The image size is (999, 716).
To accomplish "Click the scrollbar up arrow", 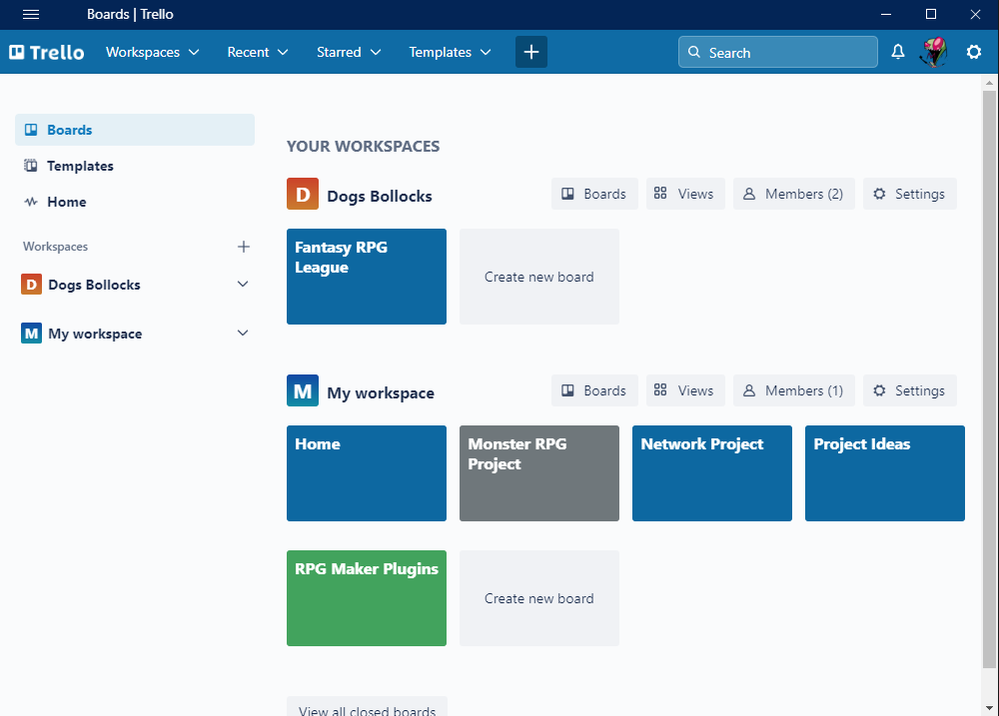I will tap(989, 83).
